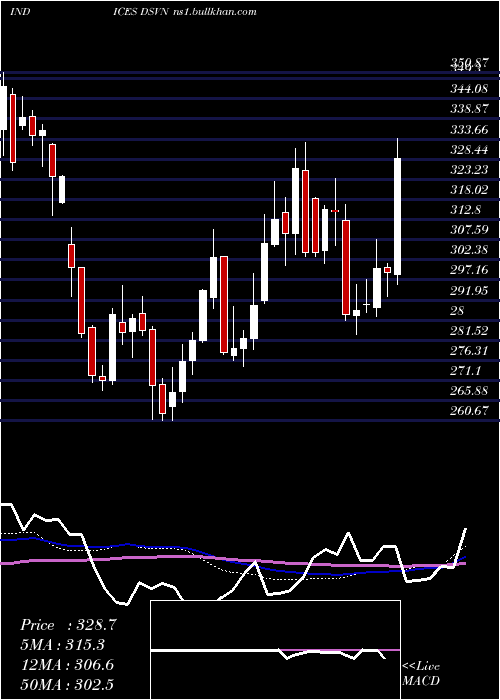The image size is (500, 700).
Task: Click the 291.95 price axis label
Action: (469, 291)
